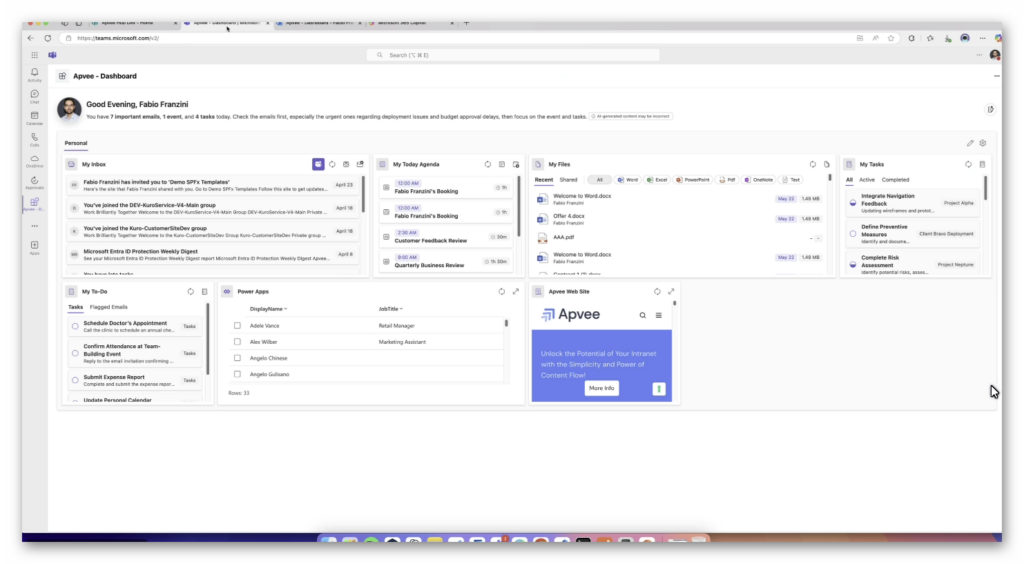Refresh the My To-Do card
Screen dimensions: 1024x564
[191, 292]
